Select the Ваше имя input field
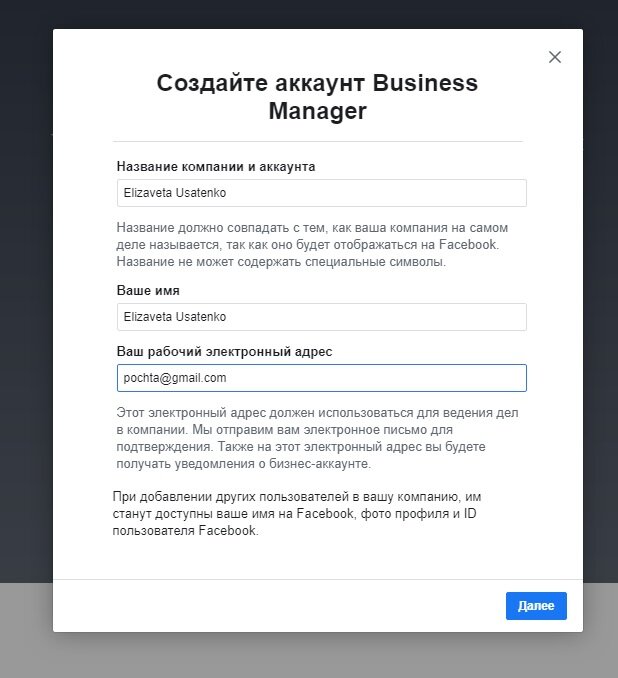618x678 pixels. click(x=322, y=317)
